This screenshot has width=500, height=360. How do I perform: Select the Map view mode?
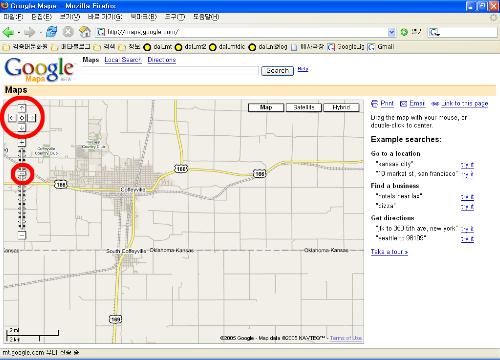click(266, 107)
